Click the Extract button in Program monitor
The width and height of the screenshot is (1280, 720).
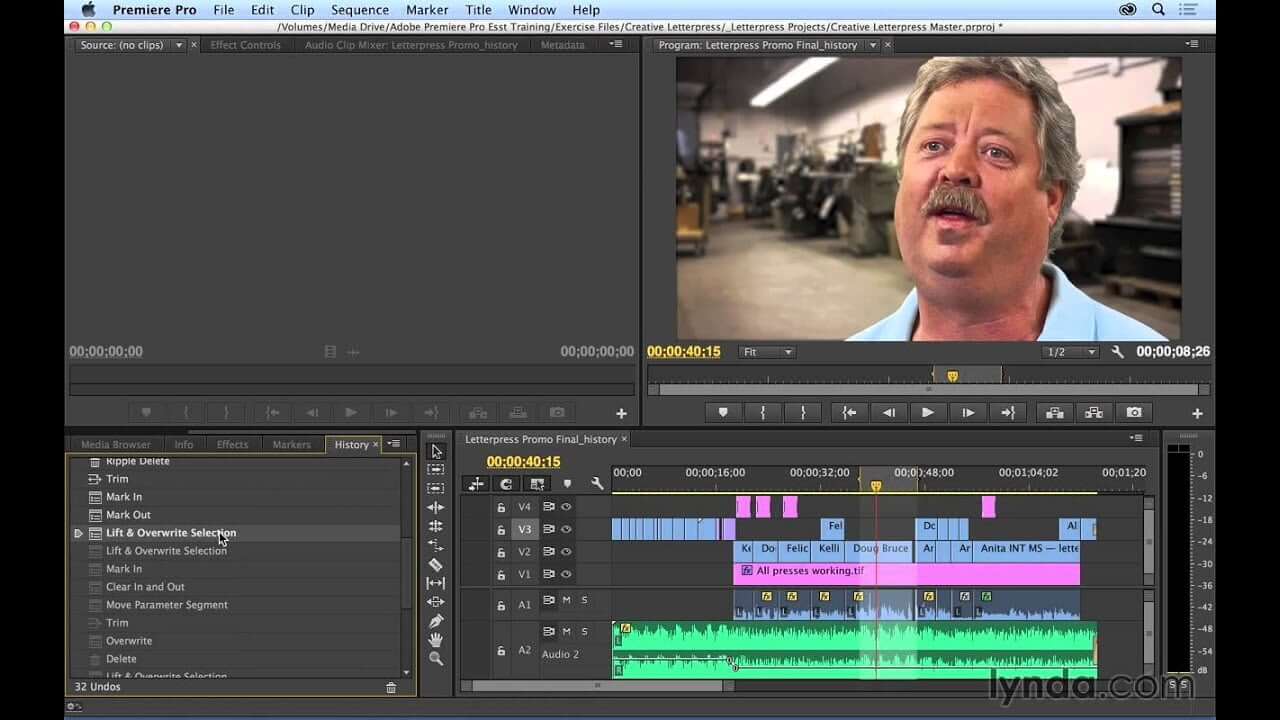pos(1094,412)
